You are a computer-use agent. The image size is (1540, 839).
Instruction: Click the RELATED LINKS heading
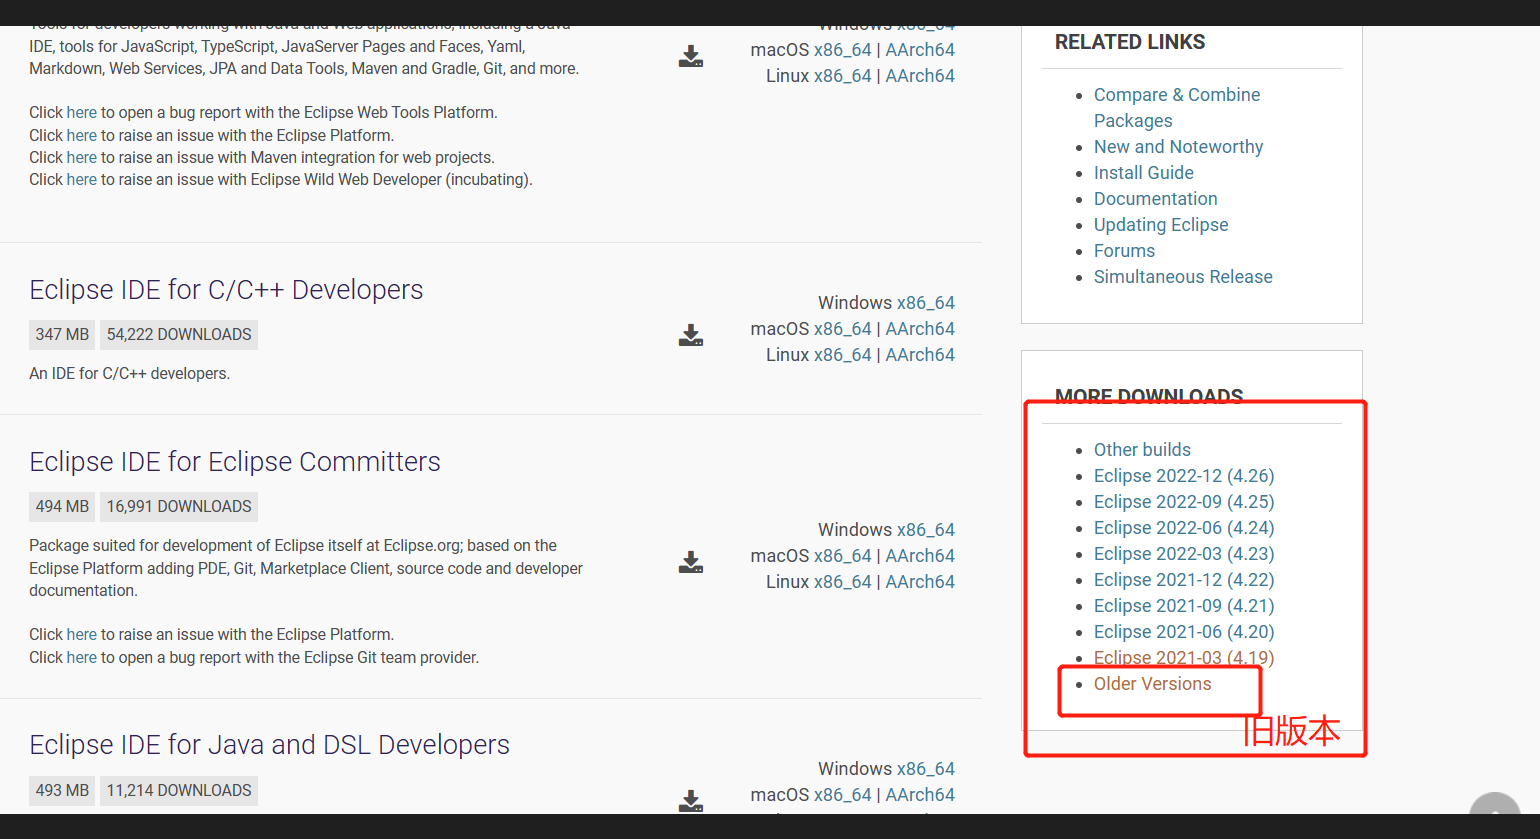click(1130, 42)
